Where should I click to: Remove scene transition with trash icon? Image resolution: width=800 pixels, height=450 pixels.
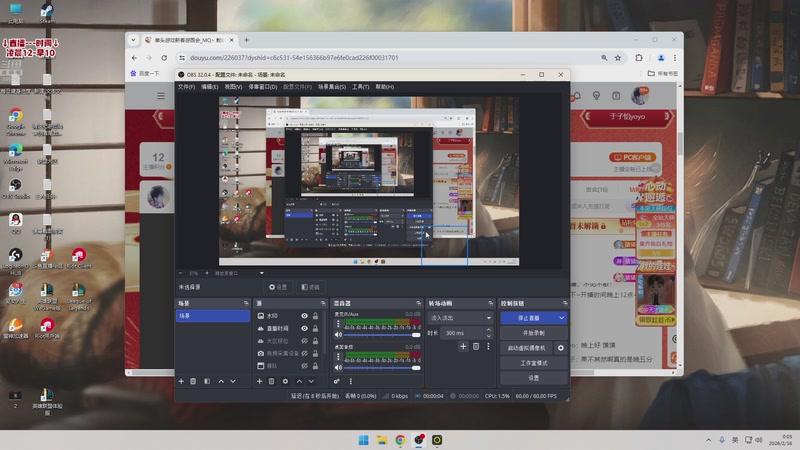pyautogui.click(x=476, y=346)
